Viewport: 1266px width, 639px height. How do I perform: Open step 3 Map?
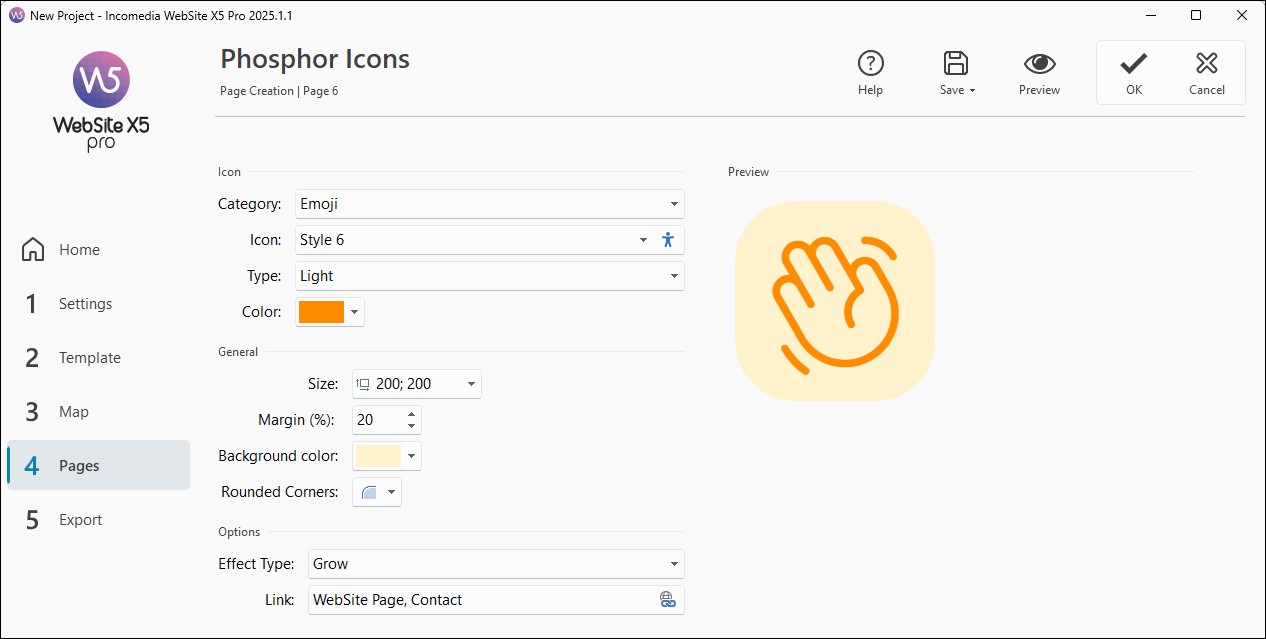tap(98, 412)
